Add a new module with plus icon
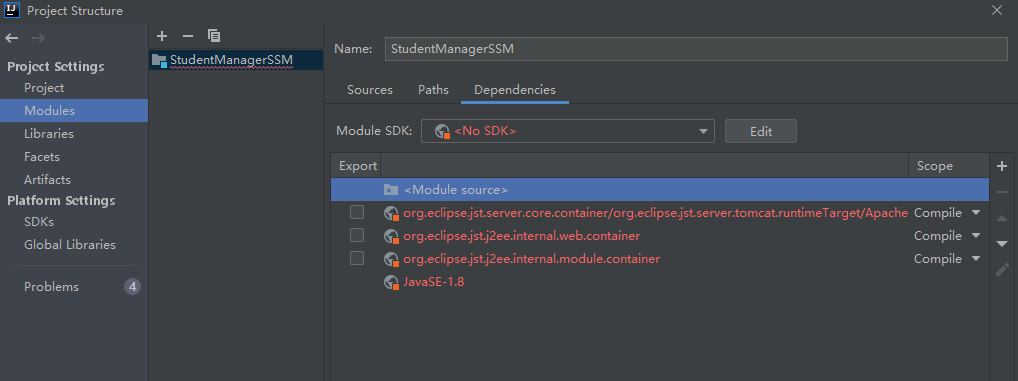The height and width of the screenshot is (381, 1018). 162,36
